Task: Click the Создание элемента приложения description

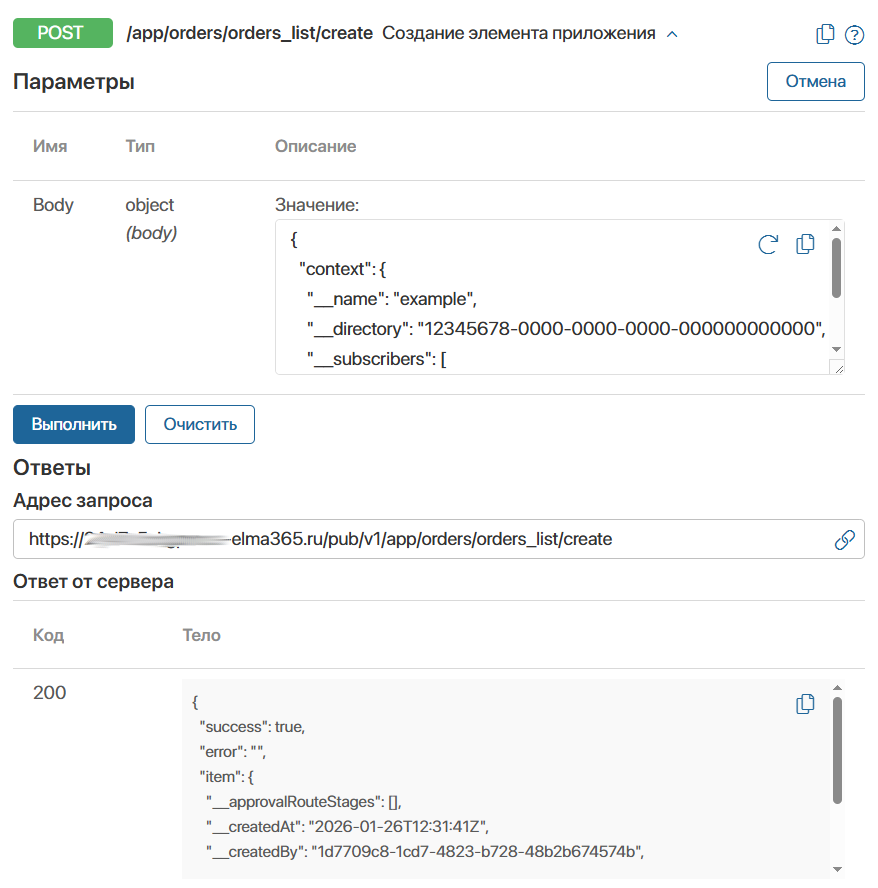Action: [519, 33]
